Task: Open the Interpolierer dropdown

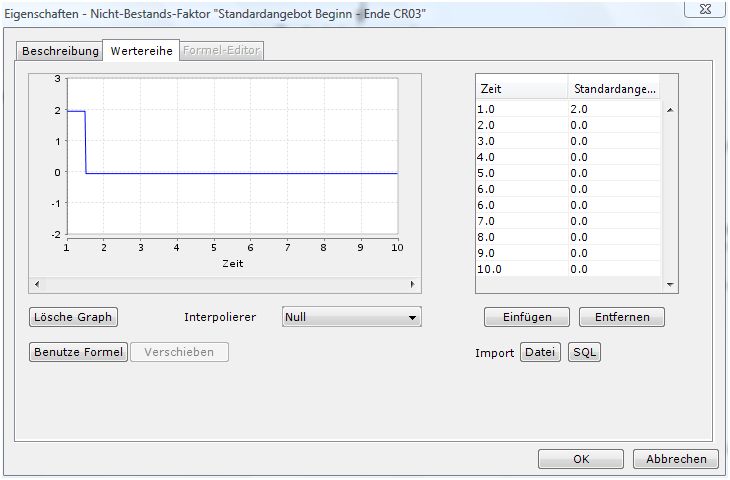Action: [x=351, y=317]
